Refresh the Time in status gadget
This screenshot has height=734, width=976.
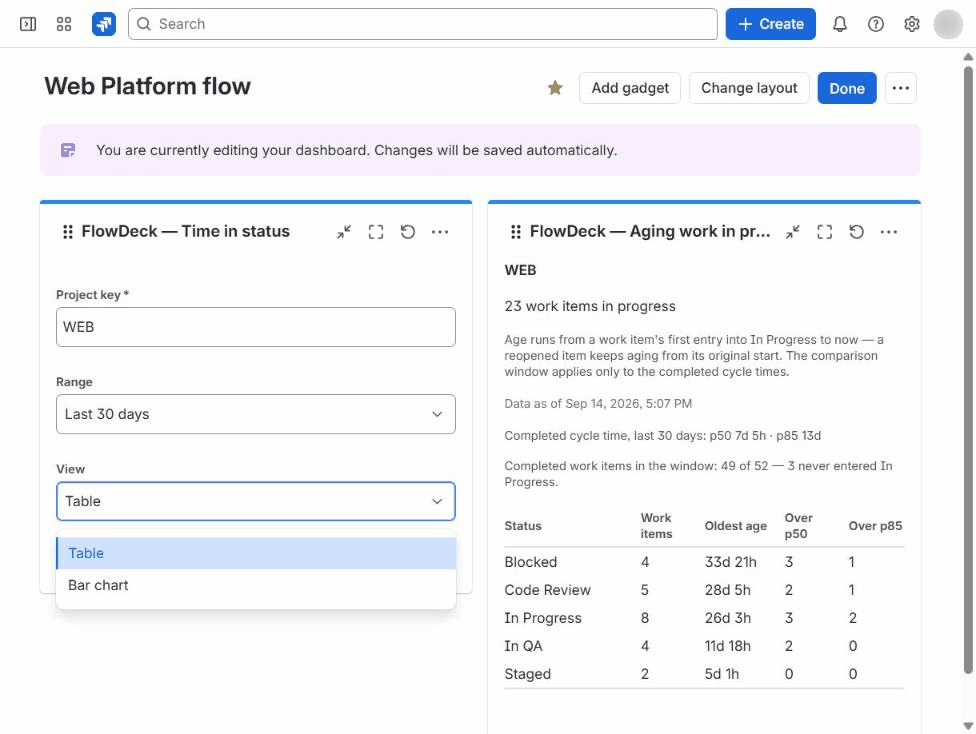[x=408, y=232]
